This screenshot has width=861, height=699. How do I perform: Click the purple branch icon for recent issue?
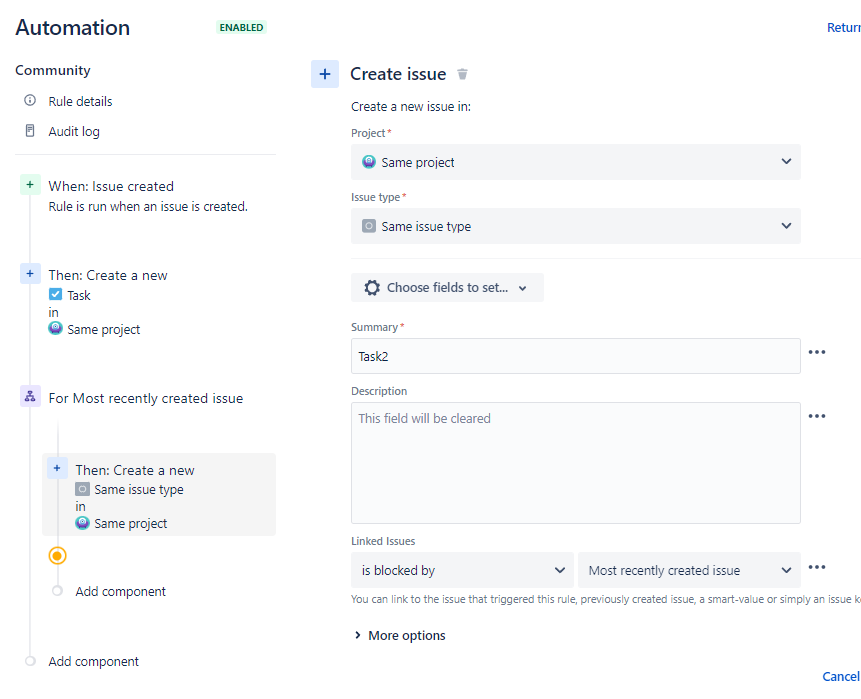[30, 397]
